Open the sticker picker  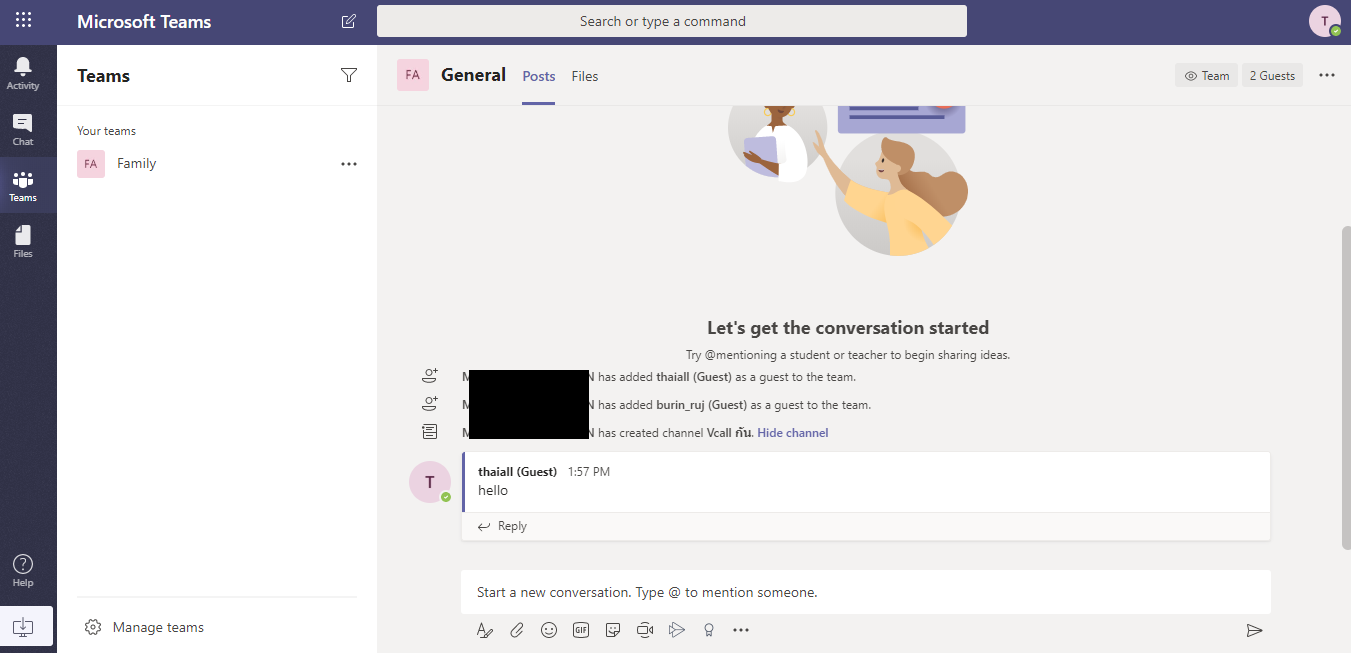(613, 630)
